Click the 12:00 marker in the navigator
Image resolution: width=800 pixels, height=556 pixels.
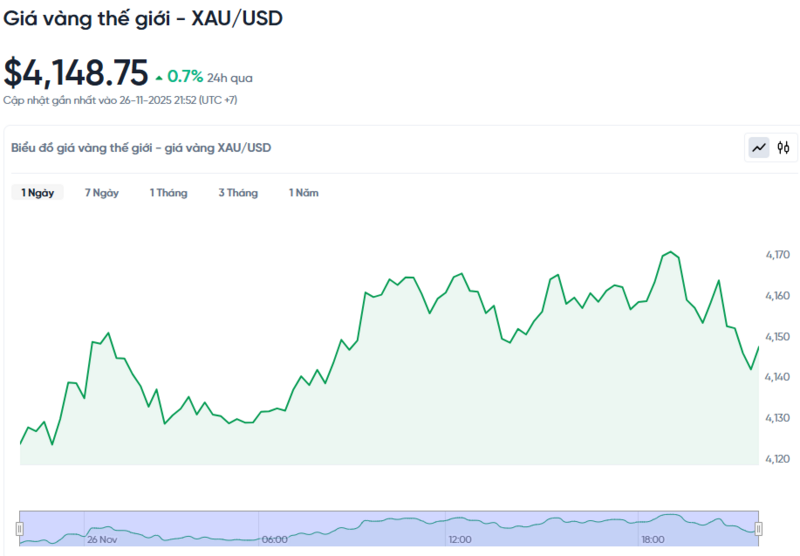(x=460, y=539)
